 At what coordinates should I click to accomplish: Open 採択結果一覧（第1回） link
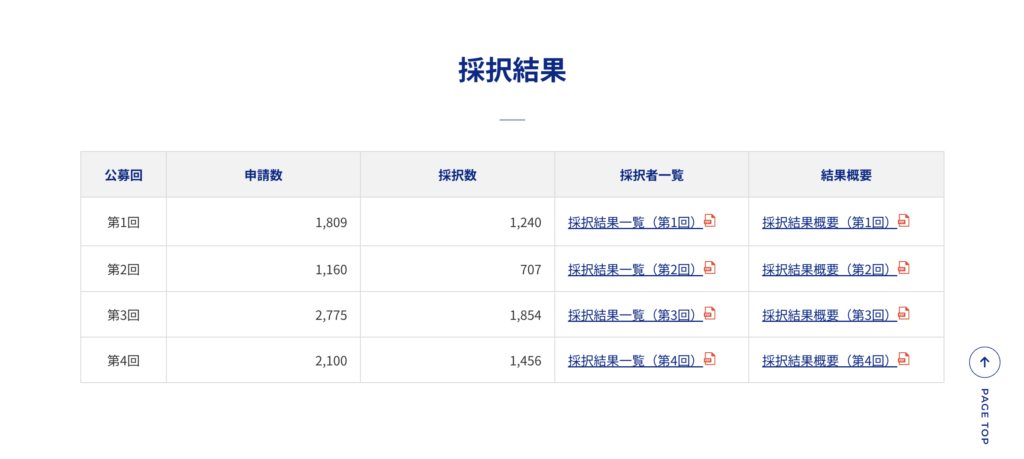click(633, 223)
